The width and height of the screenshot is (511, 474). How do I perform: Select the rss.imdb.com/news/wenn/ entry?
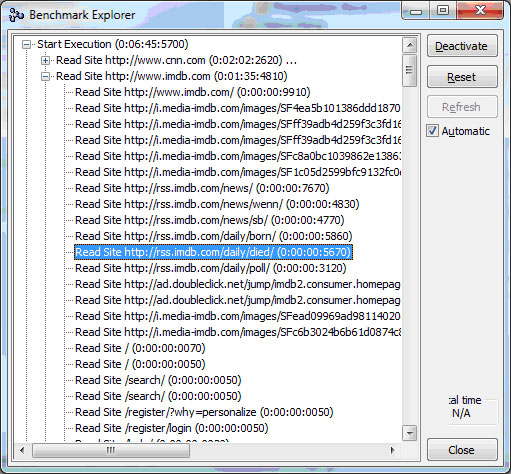click(217, 204)
